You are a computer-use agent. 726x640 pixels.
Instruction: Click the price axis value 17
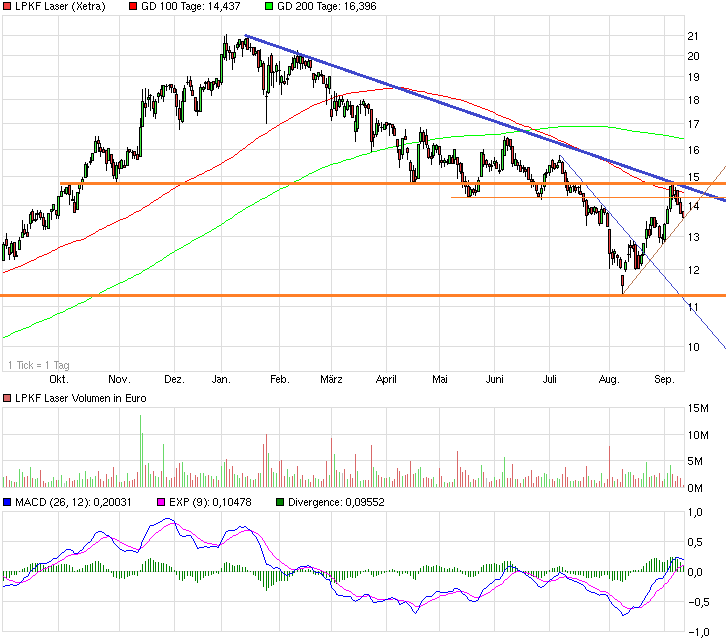[693, 124]
